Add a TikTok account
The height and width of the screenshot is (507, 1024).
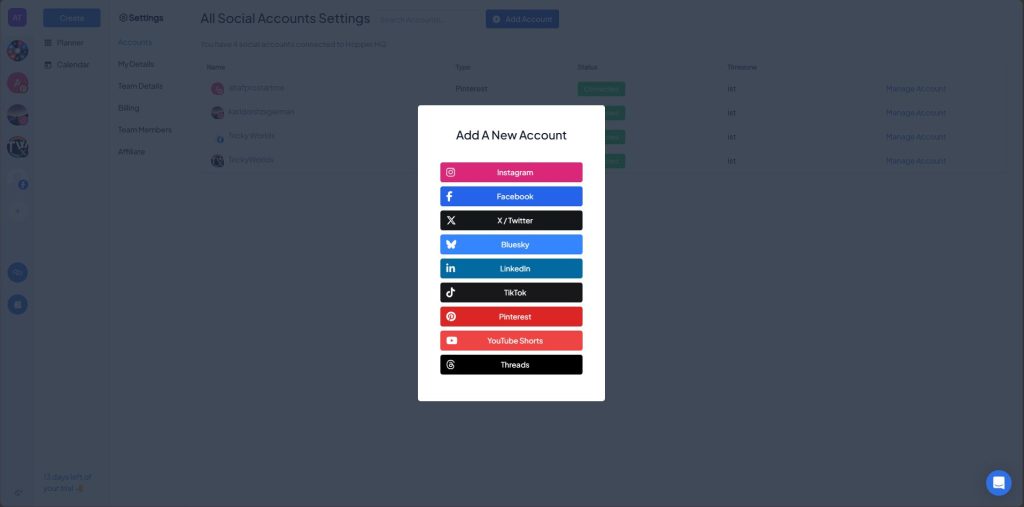click(x=511, y=293)
